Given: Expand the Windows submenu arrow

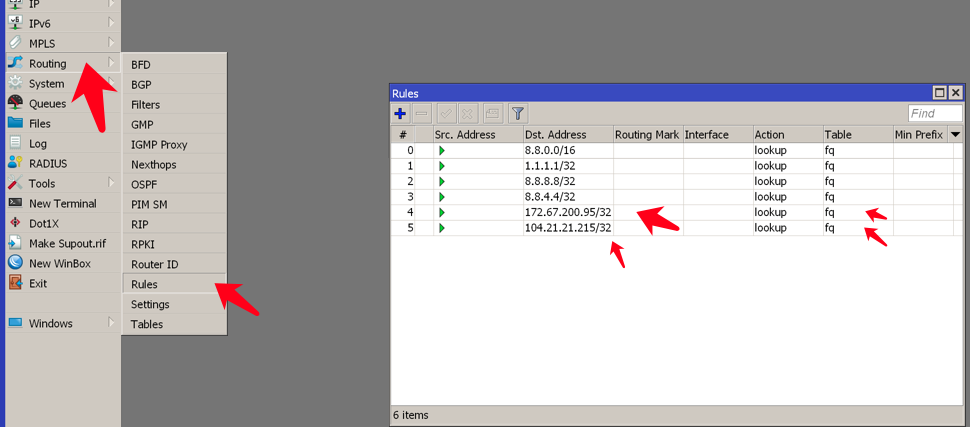Looking at the screenshot, I should [x=111, y=322].
